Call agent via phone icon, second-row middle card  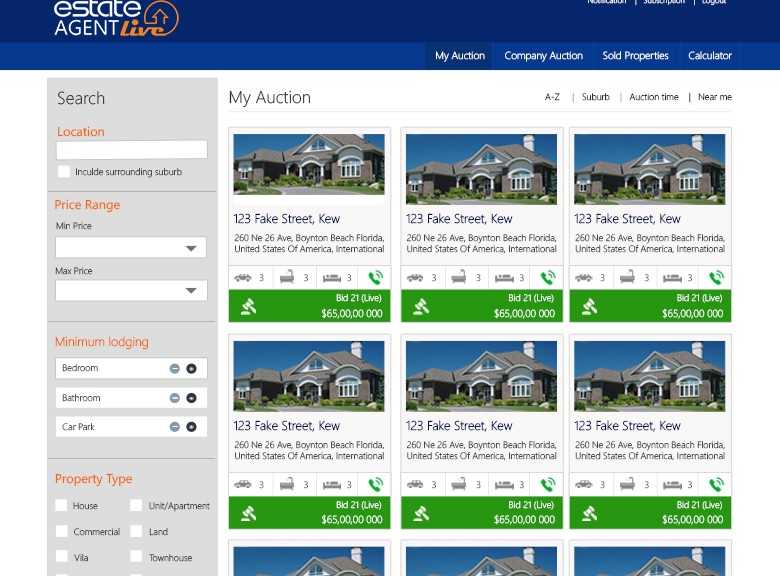pos(548,484)
